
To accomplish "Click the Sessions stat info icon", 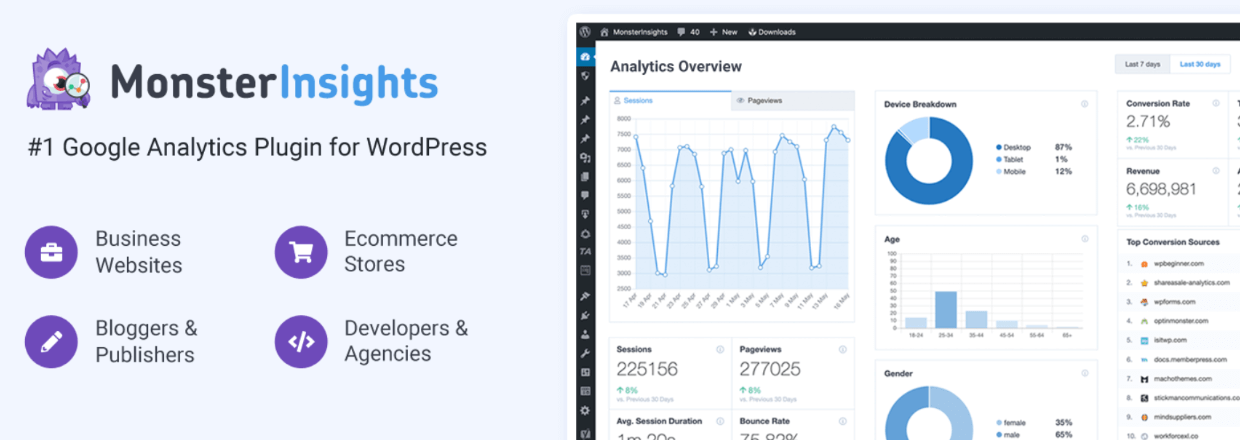I will 719,350.
